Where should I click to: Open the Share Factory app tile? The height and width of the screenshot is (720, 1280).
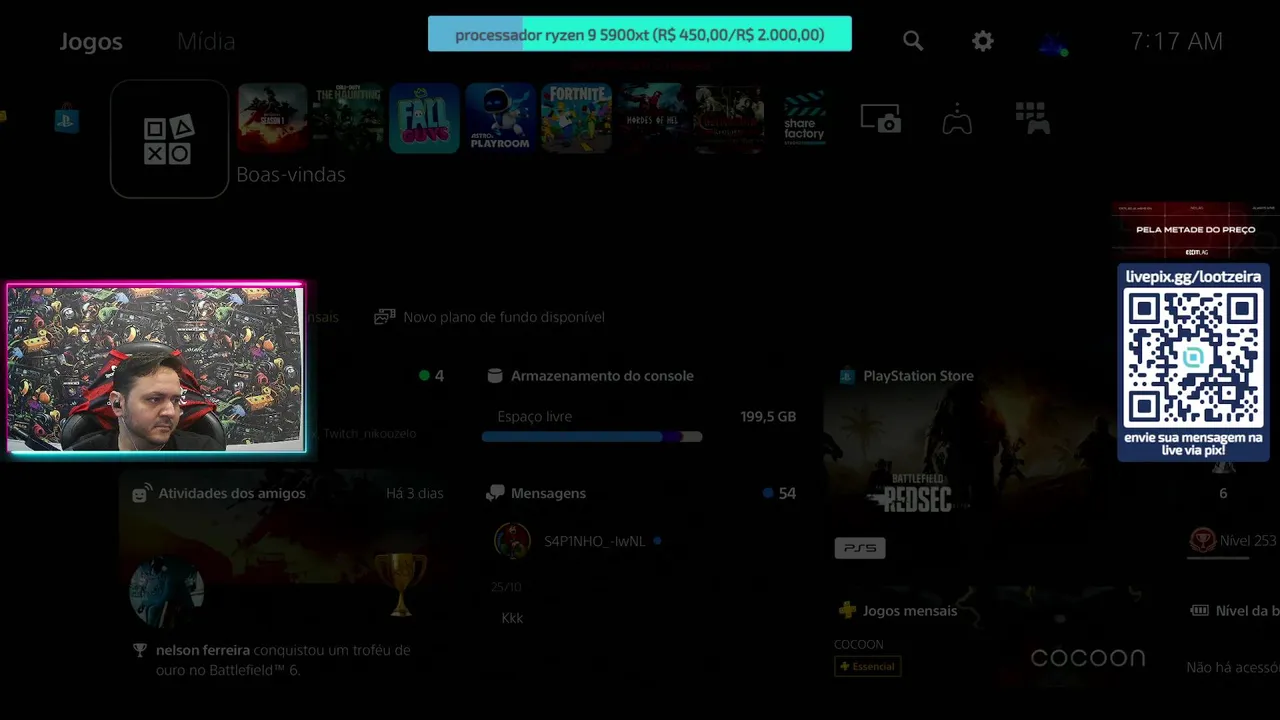tap(804, 118)
